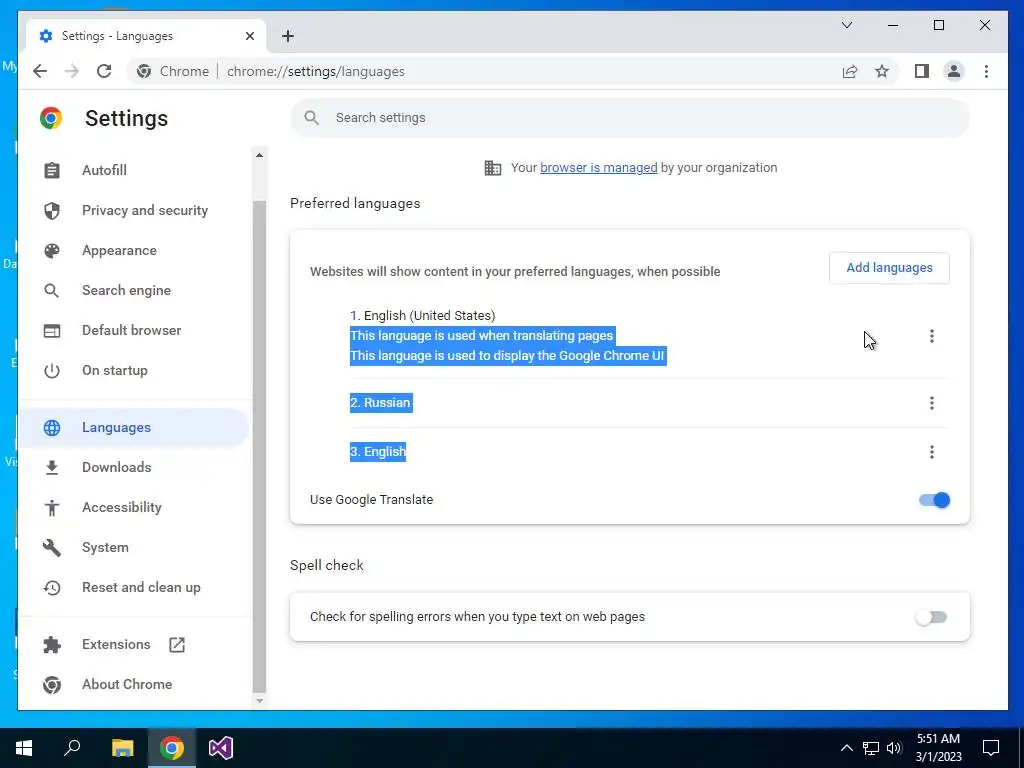Click the On startup power icon

click(x=52, y=371)
